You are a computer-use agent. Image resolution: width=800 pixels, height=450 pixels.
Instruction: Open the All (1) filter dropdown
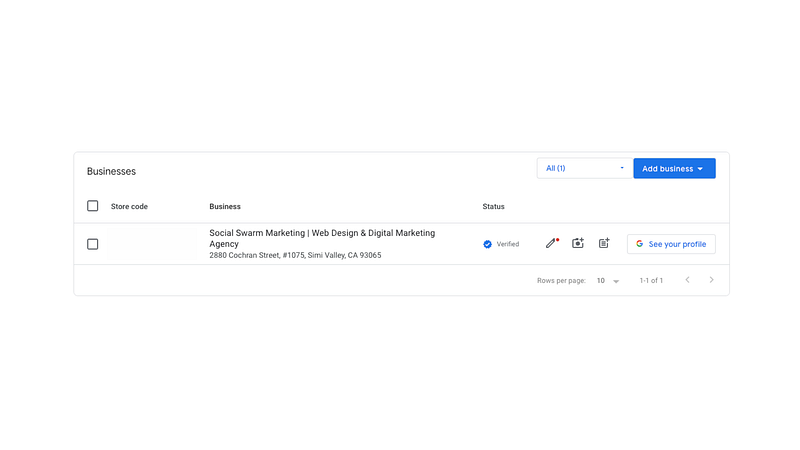584,168
